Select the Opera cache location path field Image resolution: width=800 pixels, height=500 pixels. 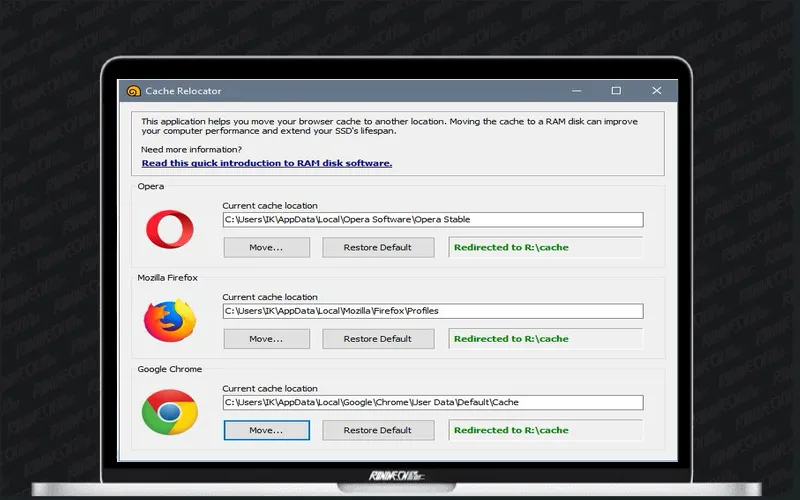[x=433, y=220]
